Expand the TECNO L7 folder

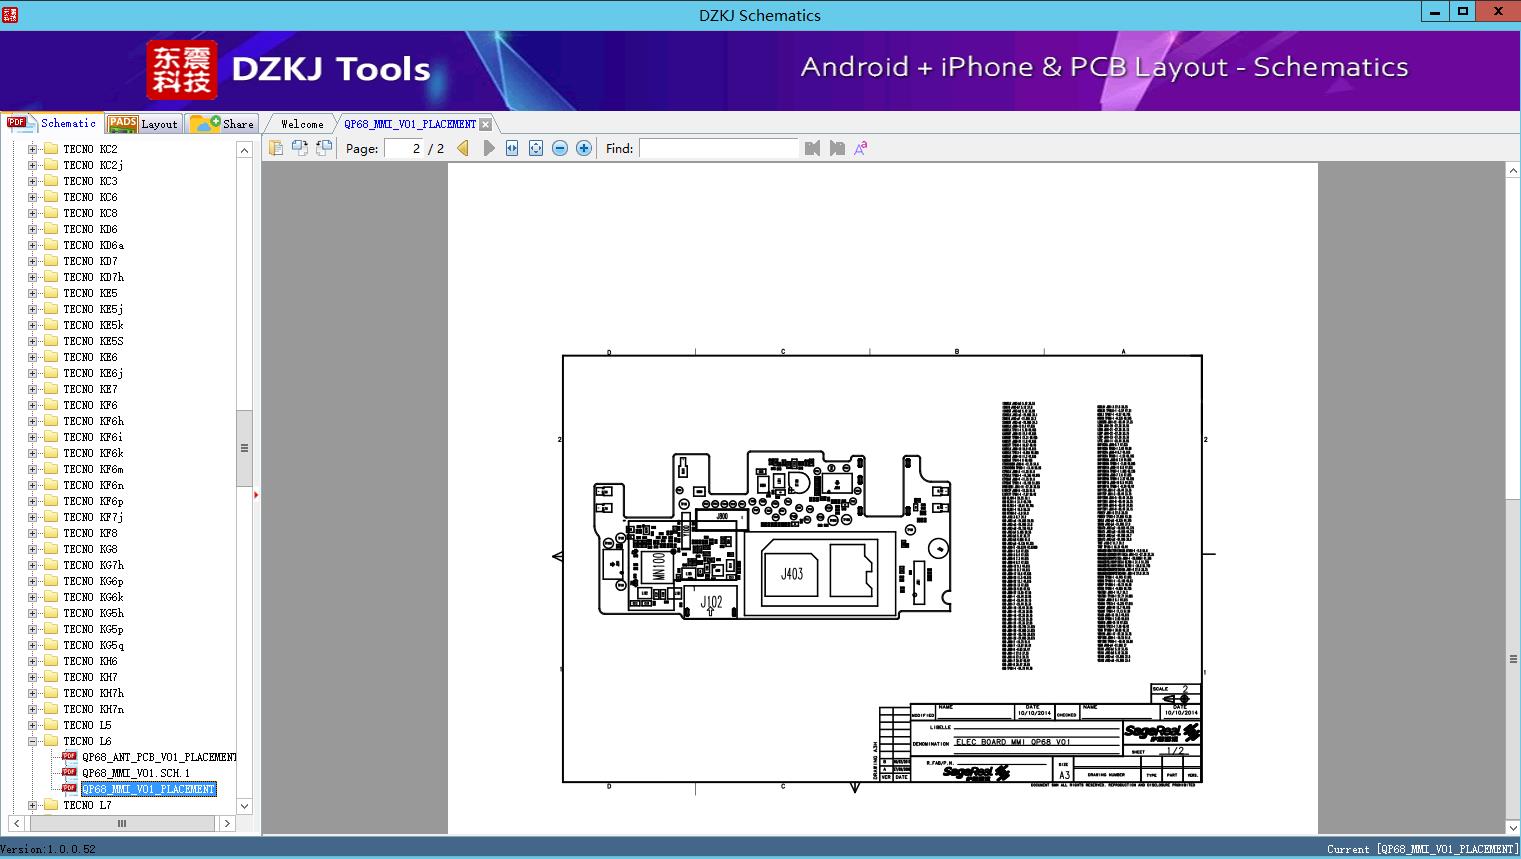[32, 805]
